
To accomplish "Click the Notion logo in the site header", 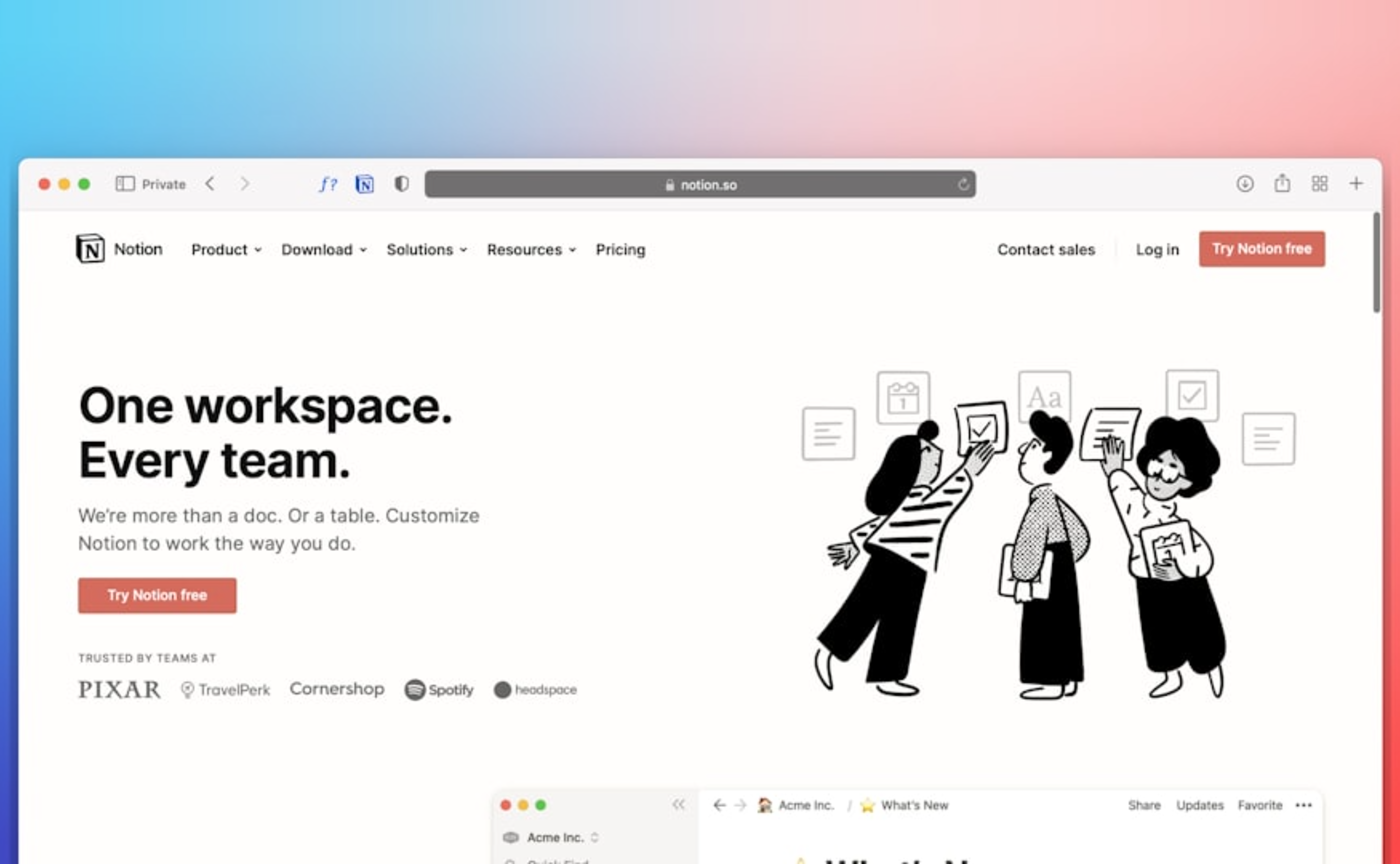I will [x=119, y=249].
